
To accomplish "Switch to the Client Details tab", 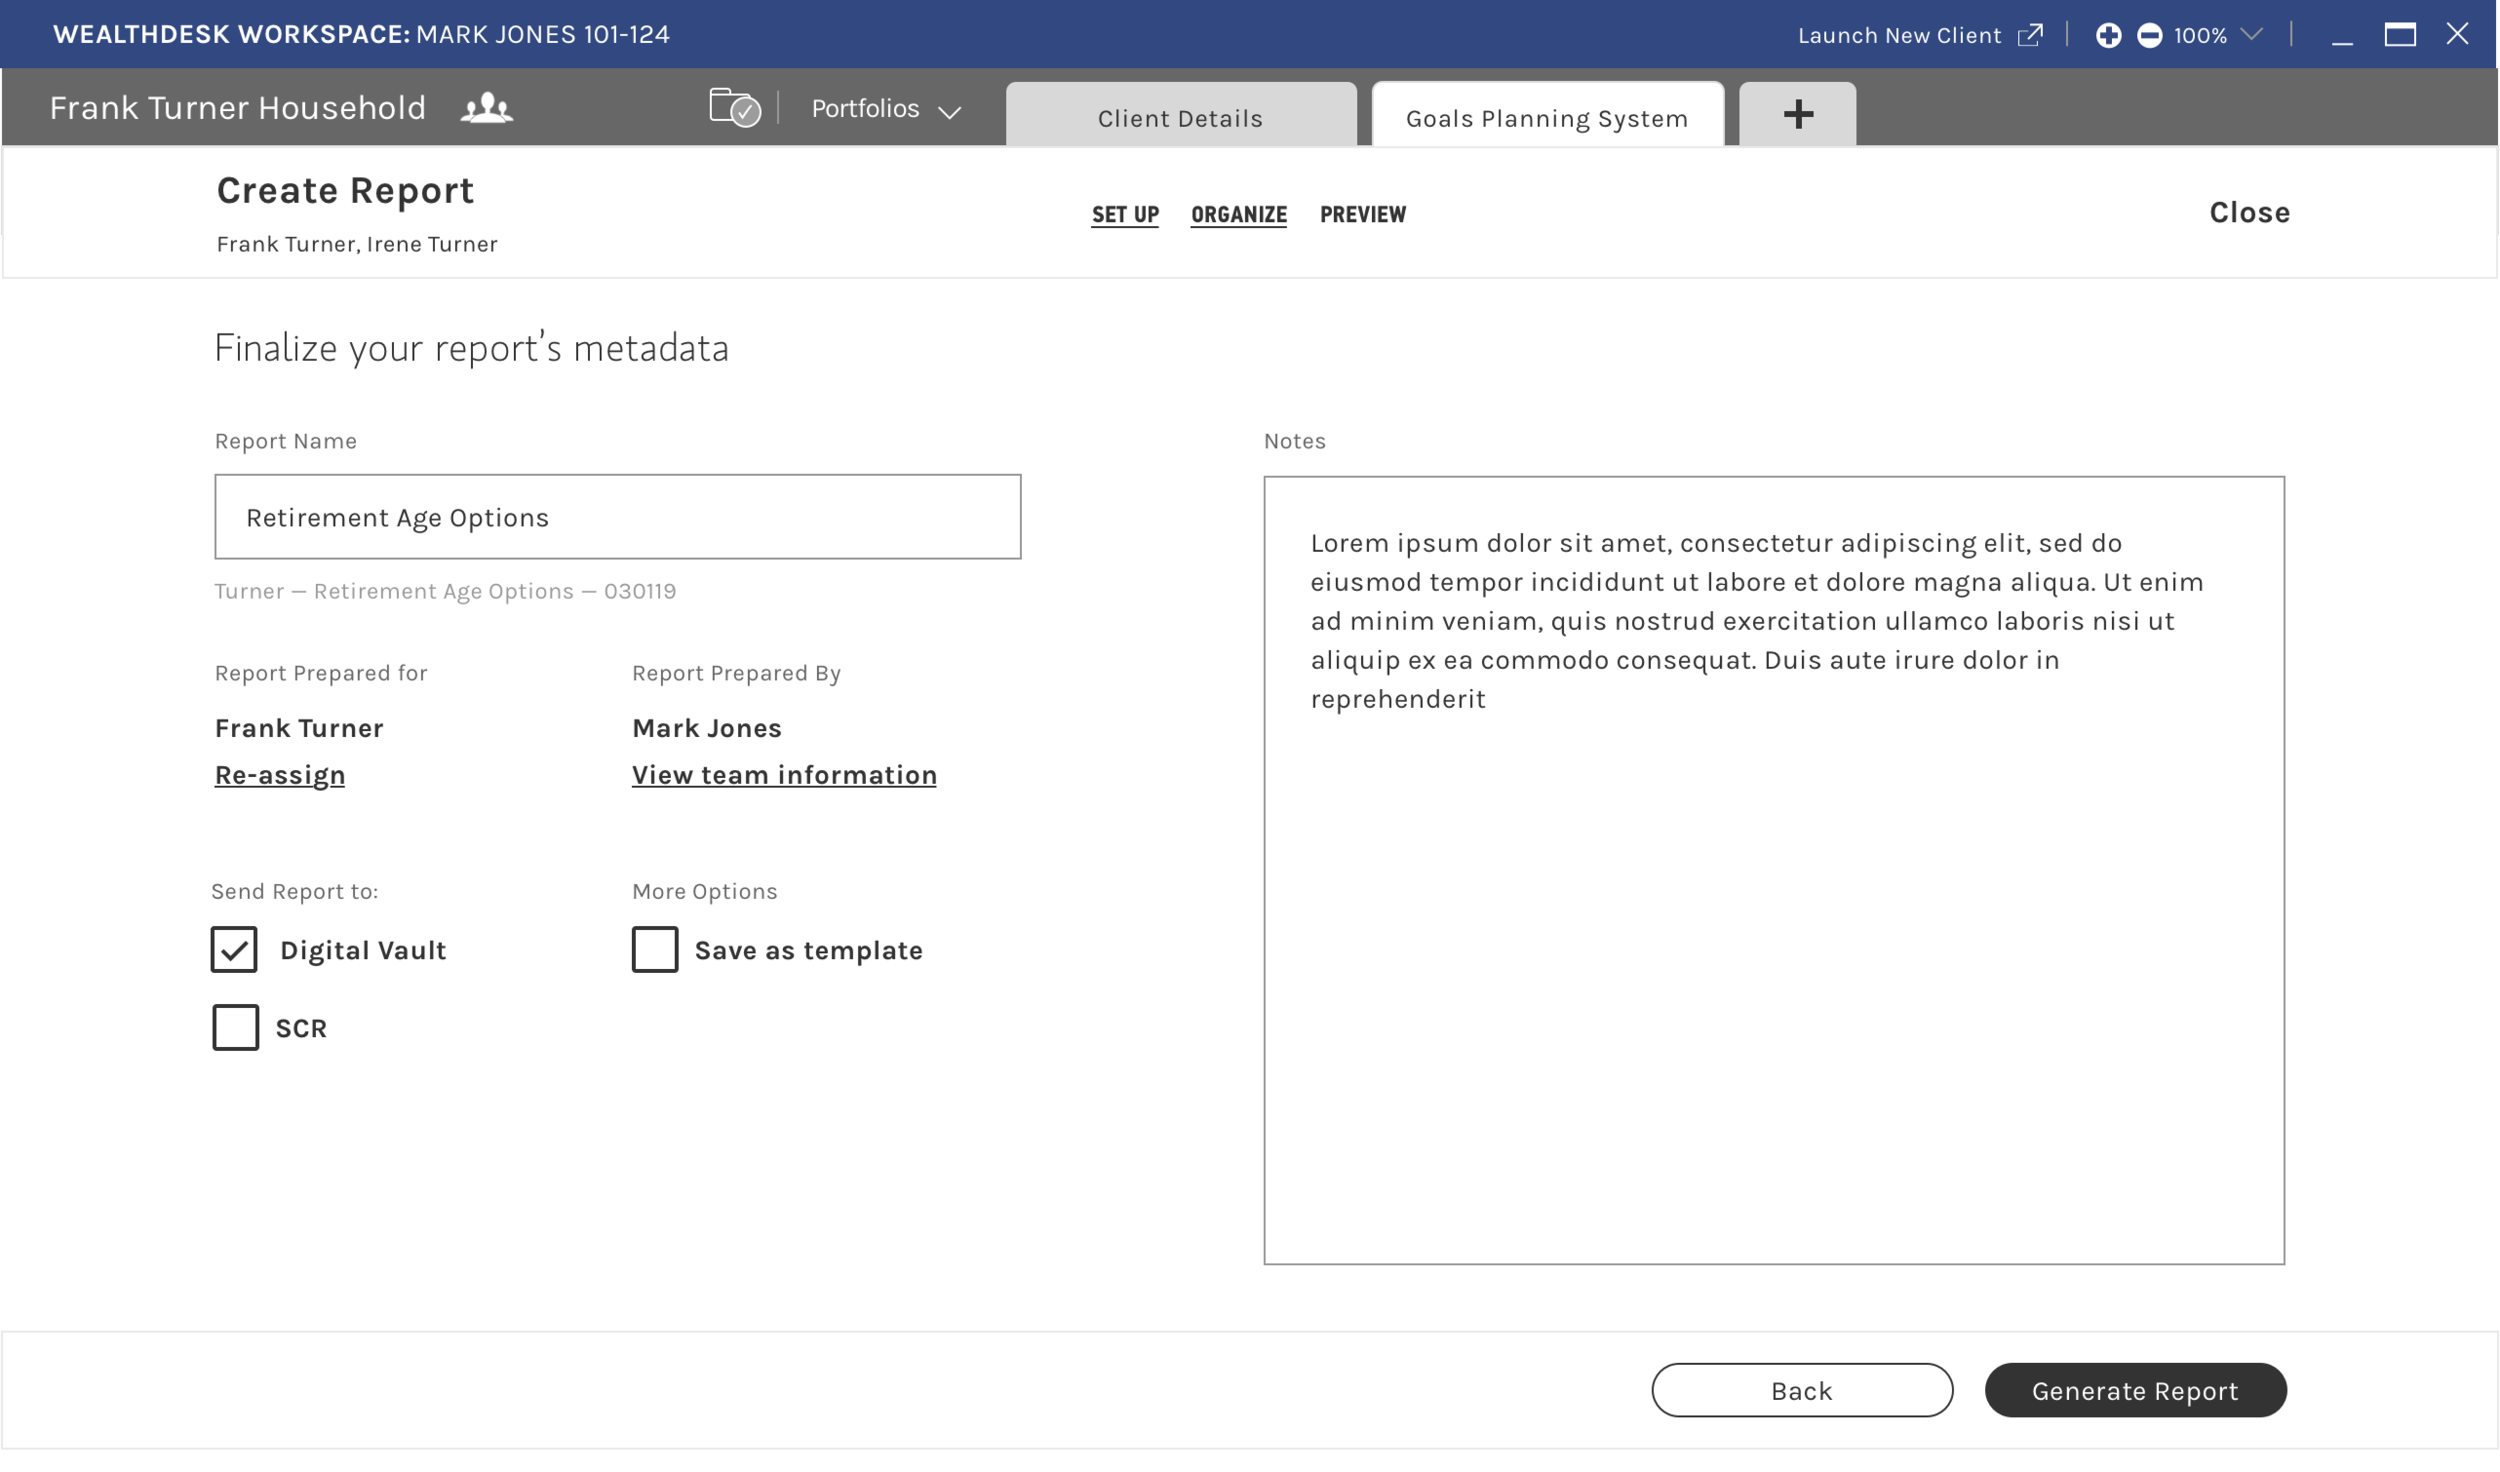I will [x=1180, y=117].
